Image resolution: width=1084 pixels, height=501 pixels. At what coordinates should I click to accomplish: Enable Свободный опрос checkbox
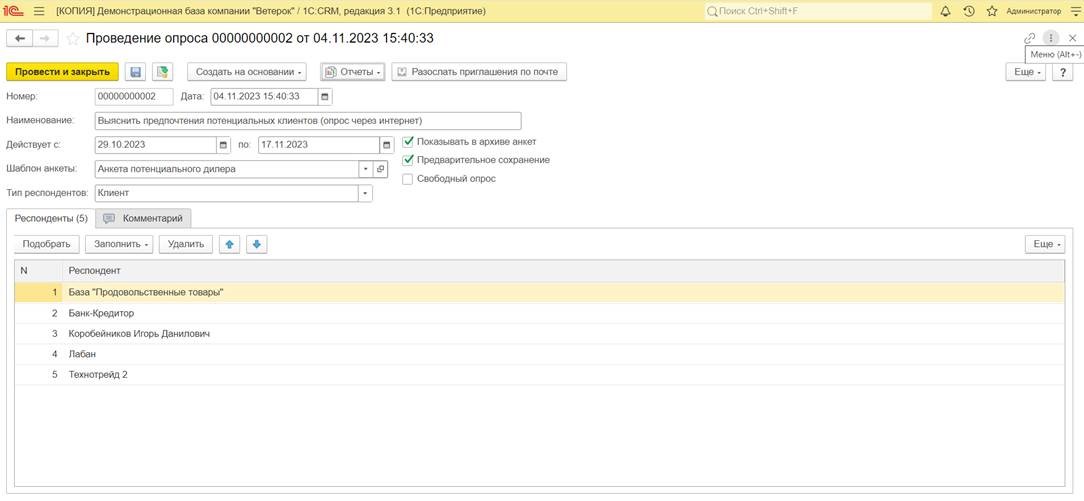coord(408,179)
